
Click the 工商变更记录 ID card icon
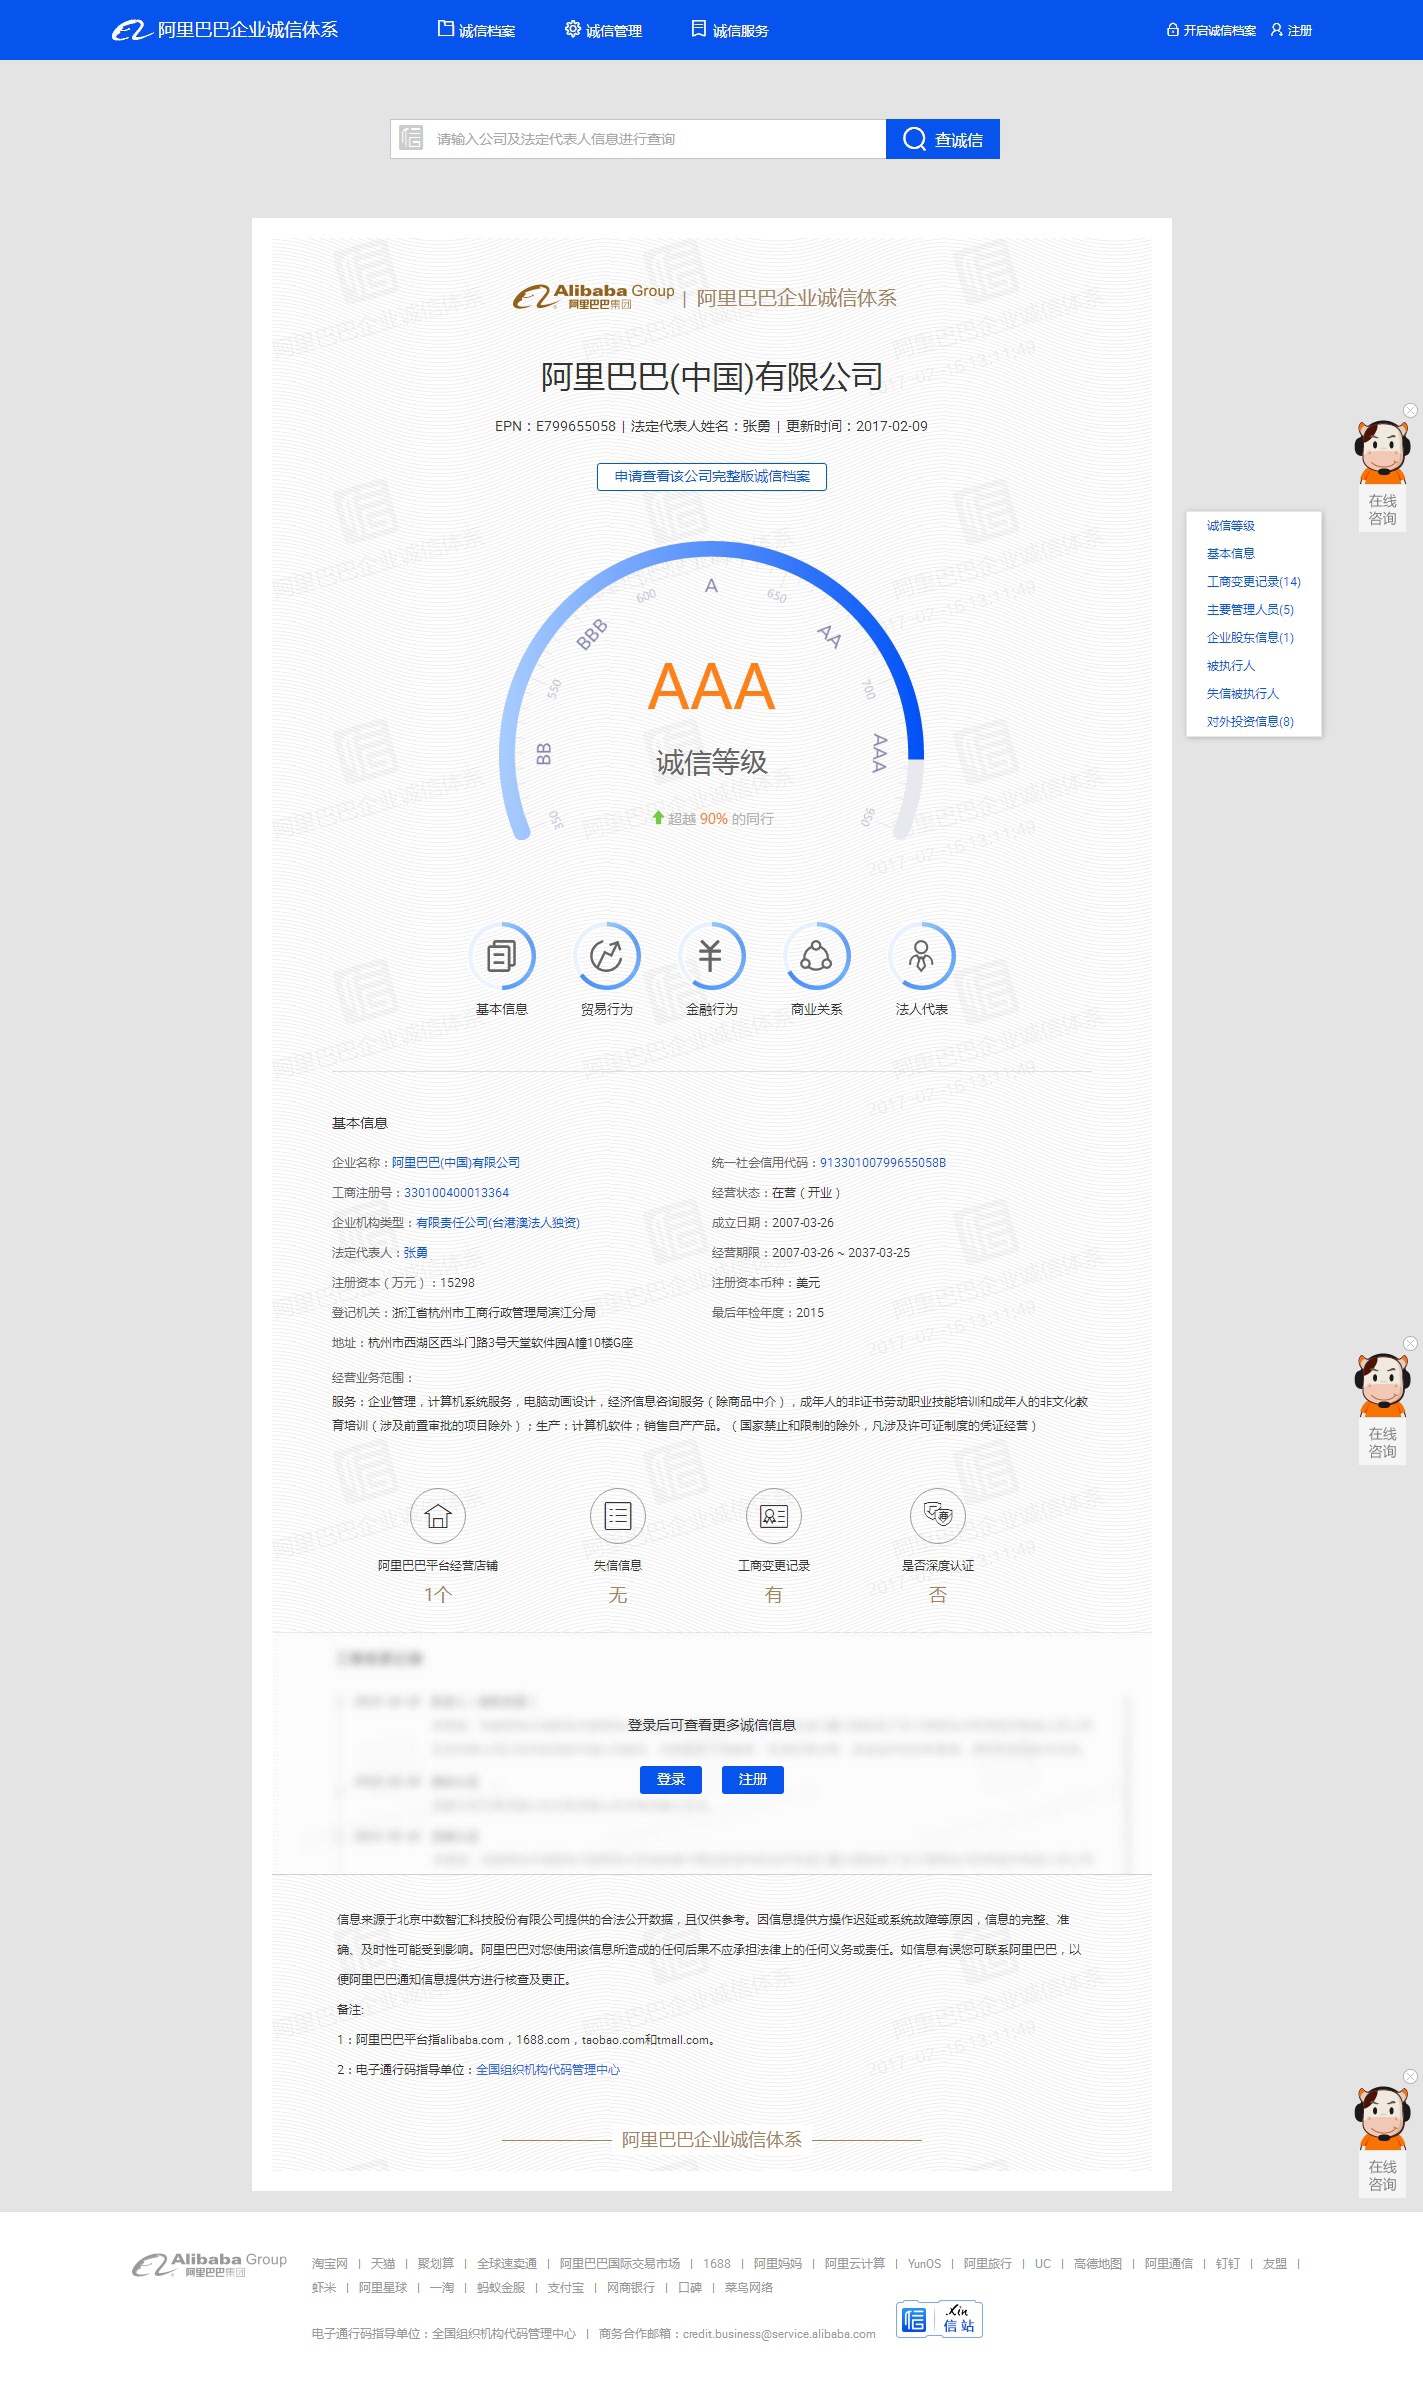(774, 1516)
